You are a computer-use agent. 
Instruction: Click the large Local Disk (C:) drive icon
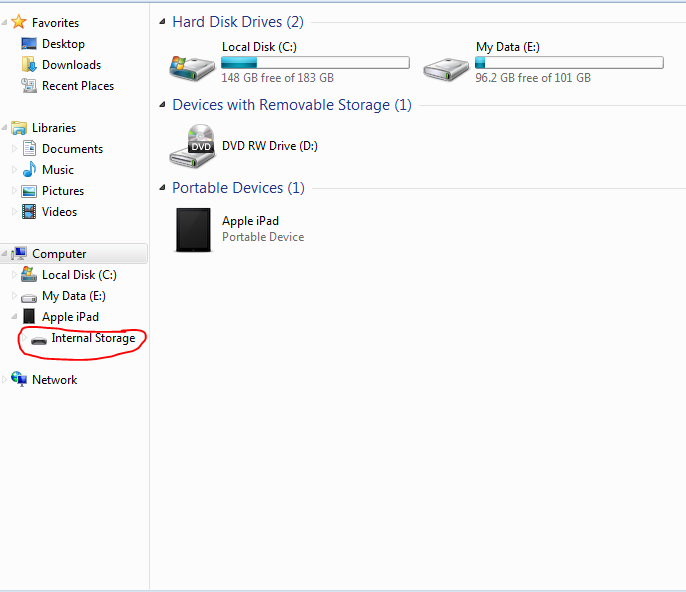coord(192,68)
